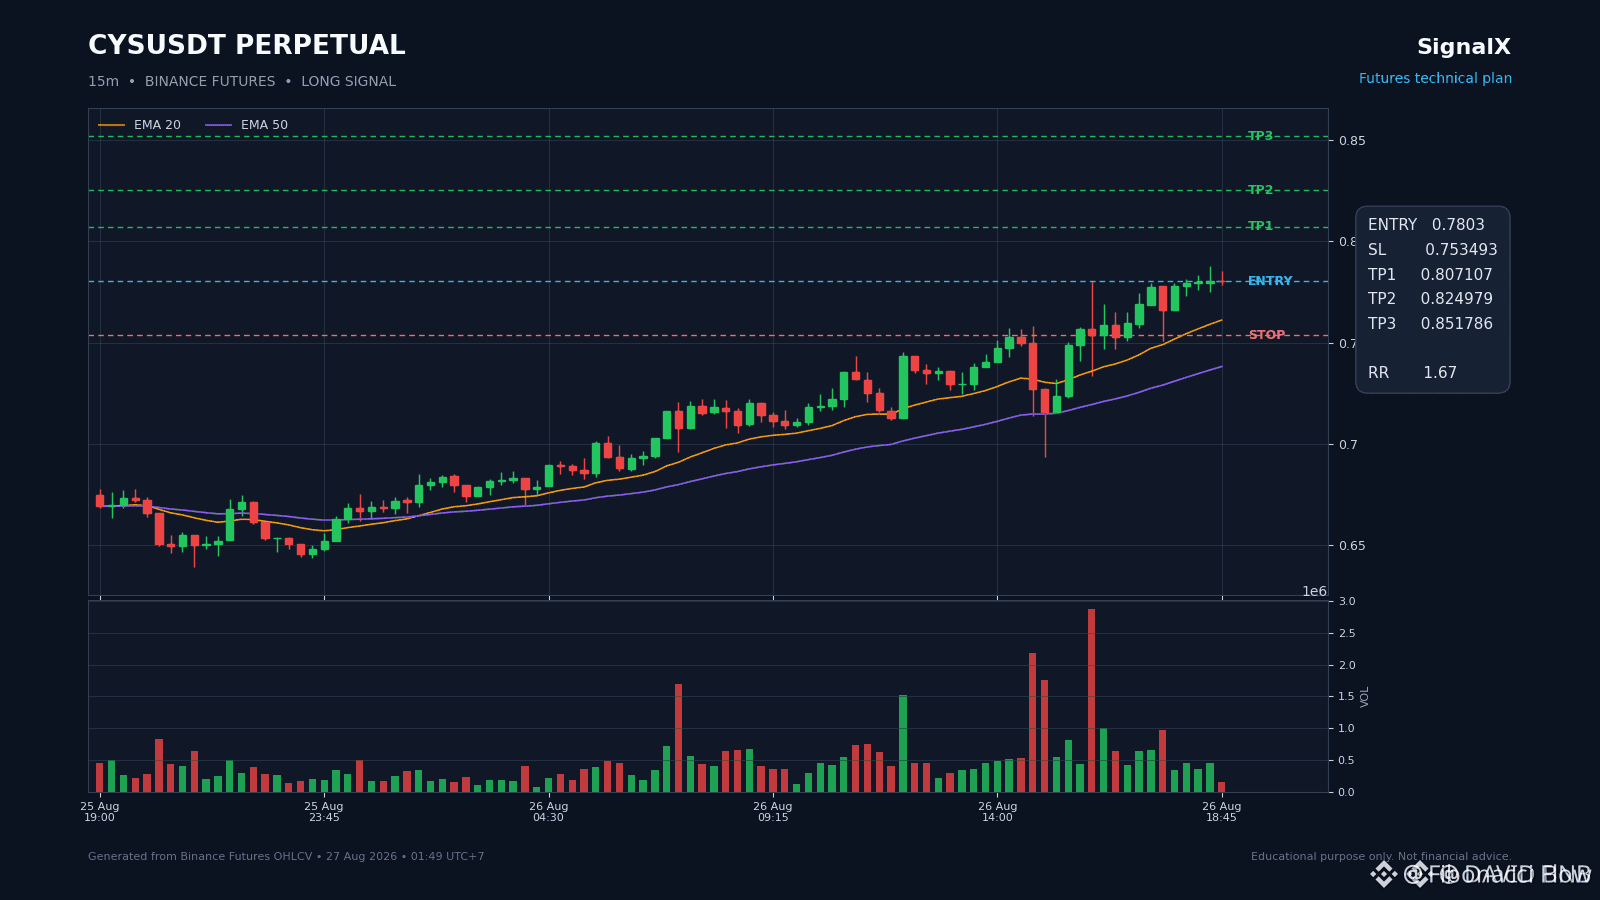Click the 26 Aug 14:00 time axis label

tap(997, 812)
